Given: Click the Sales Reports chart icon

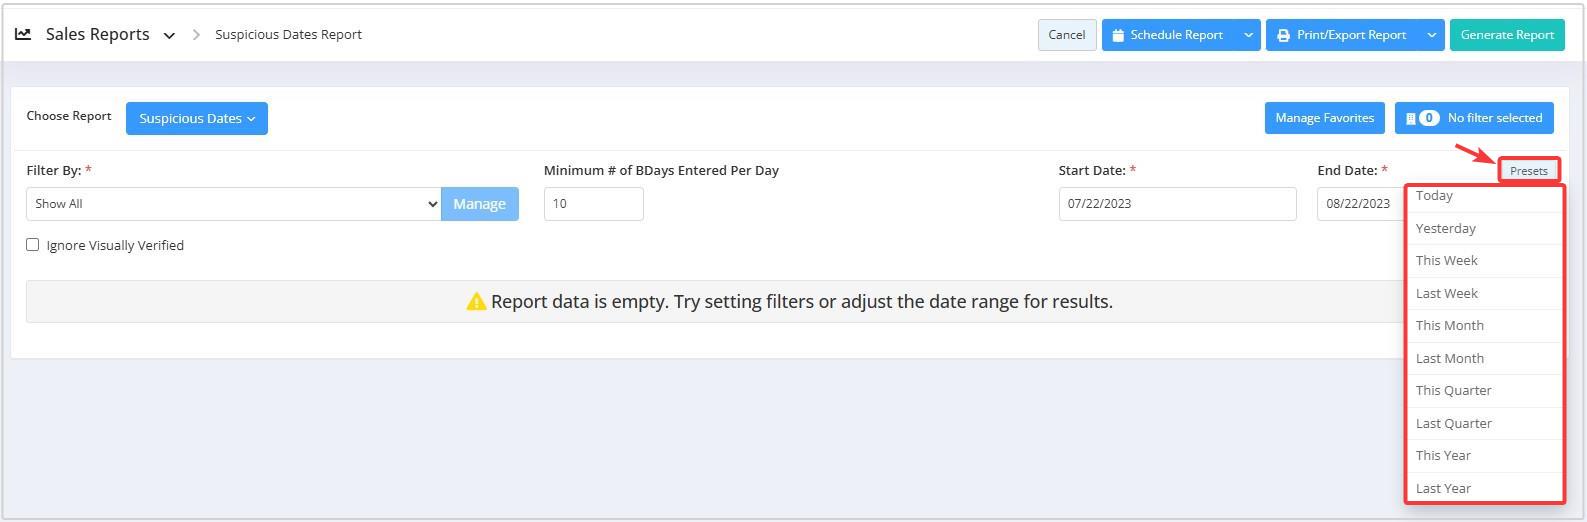Looking at the screenshot, I should tap(23, 34).
